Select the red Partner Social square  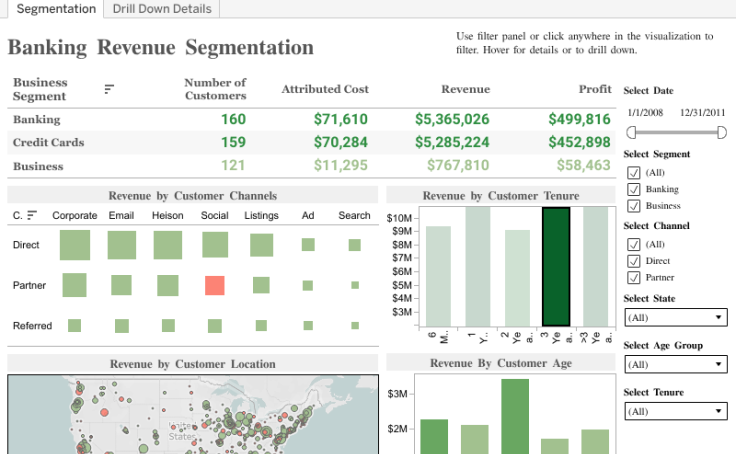pos(214,285)
